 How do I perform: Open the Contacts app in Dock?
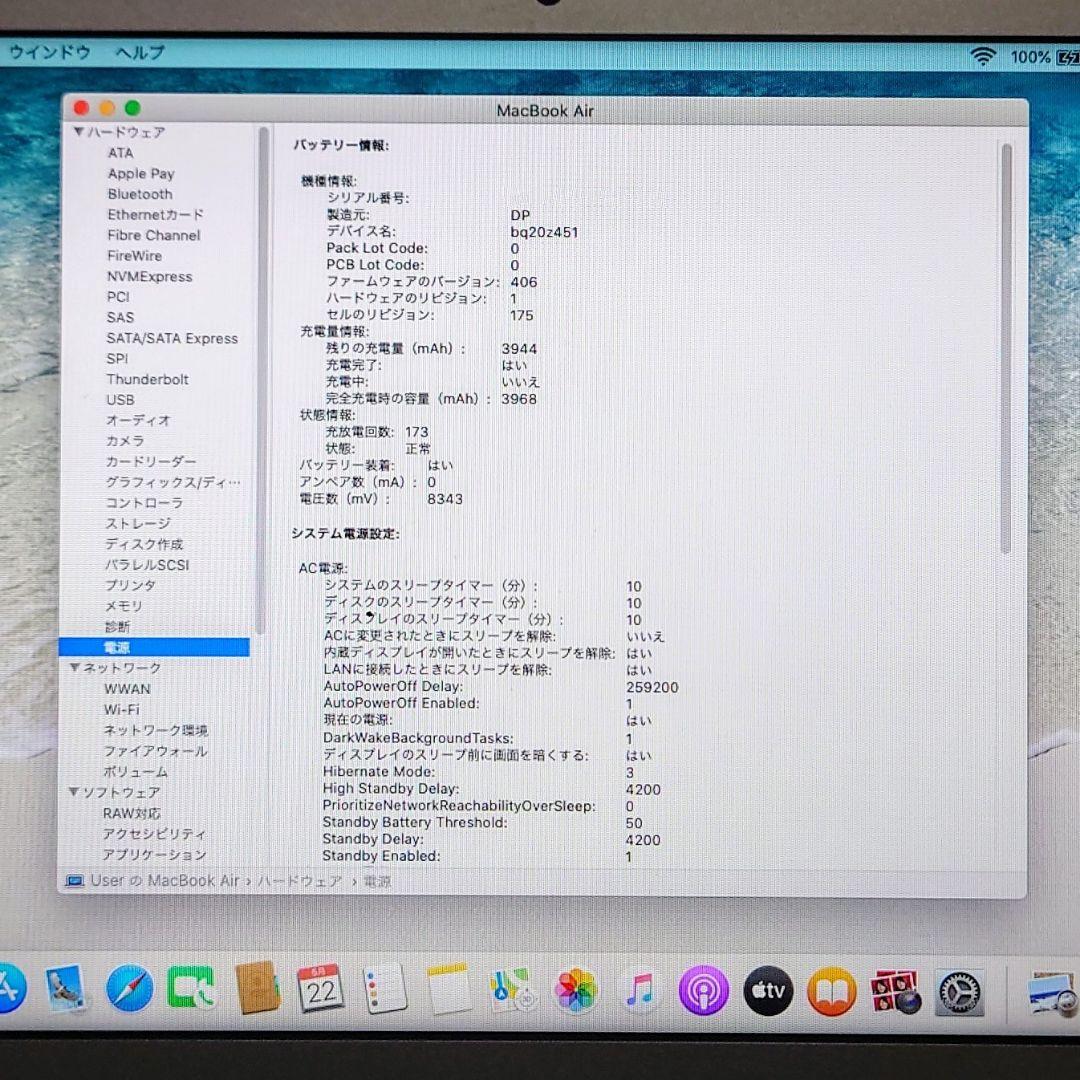point(257,989)
